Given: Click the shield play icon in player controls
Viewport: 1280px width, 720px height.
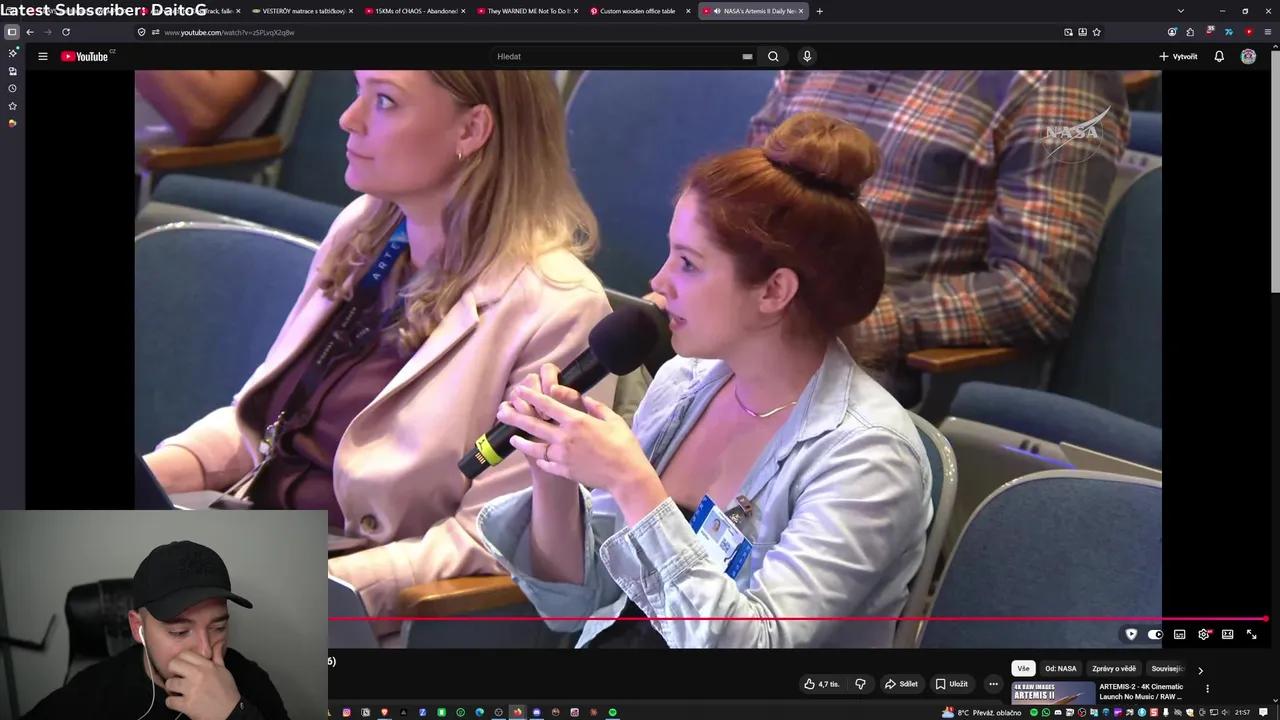Looking at the screenshot, I should coord(1131,634).
